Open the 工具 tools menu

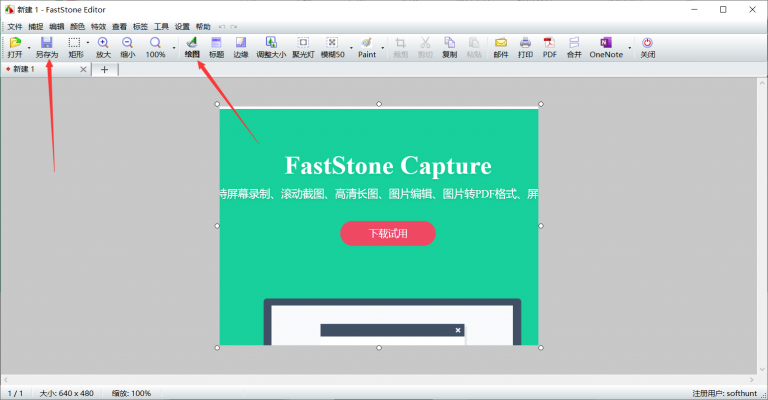(x=161, y=26)
